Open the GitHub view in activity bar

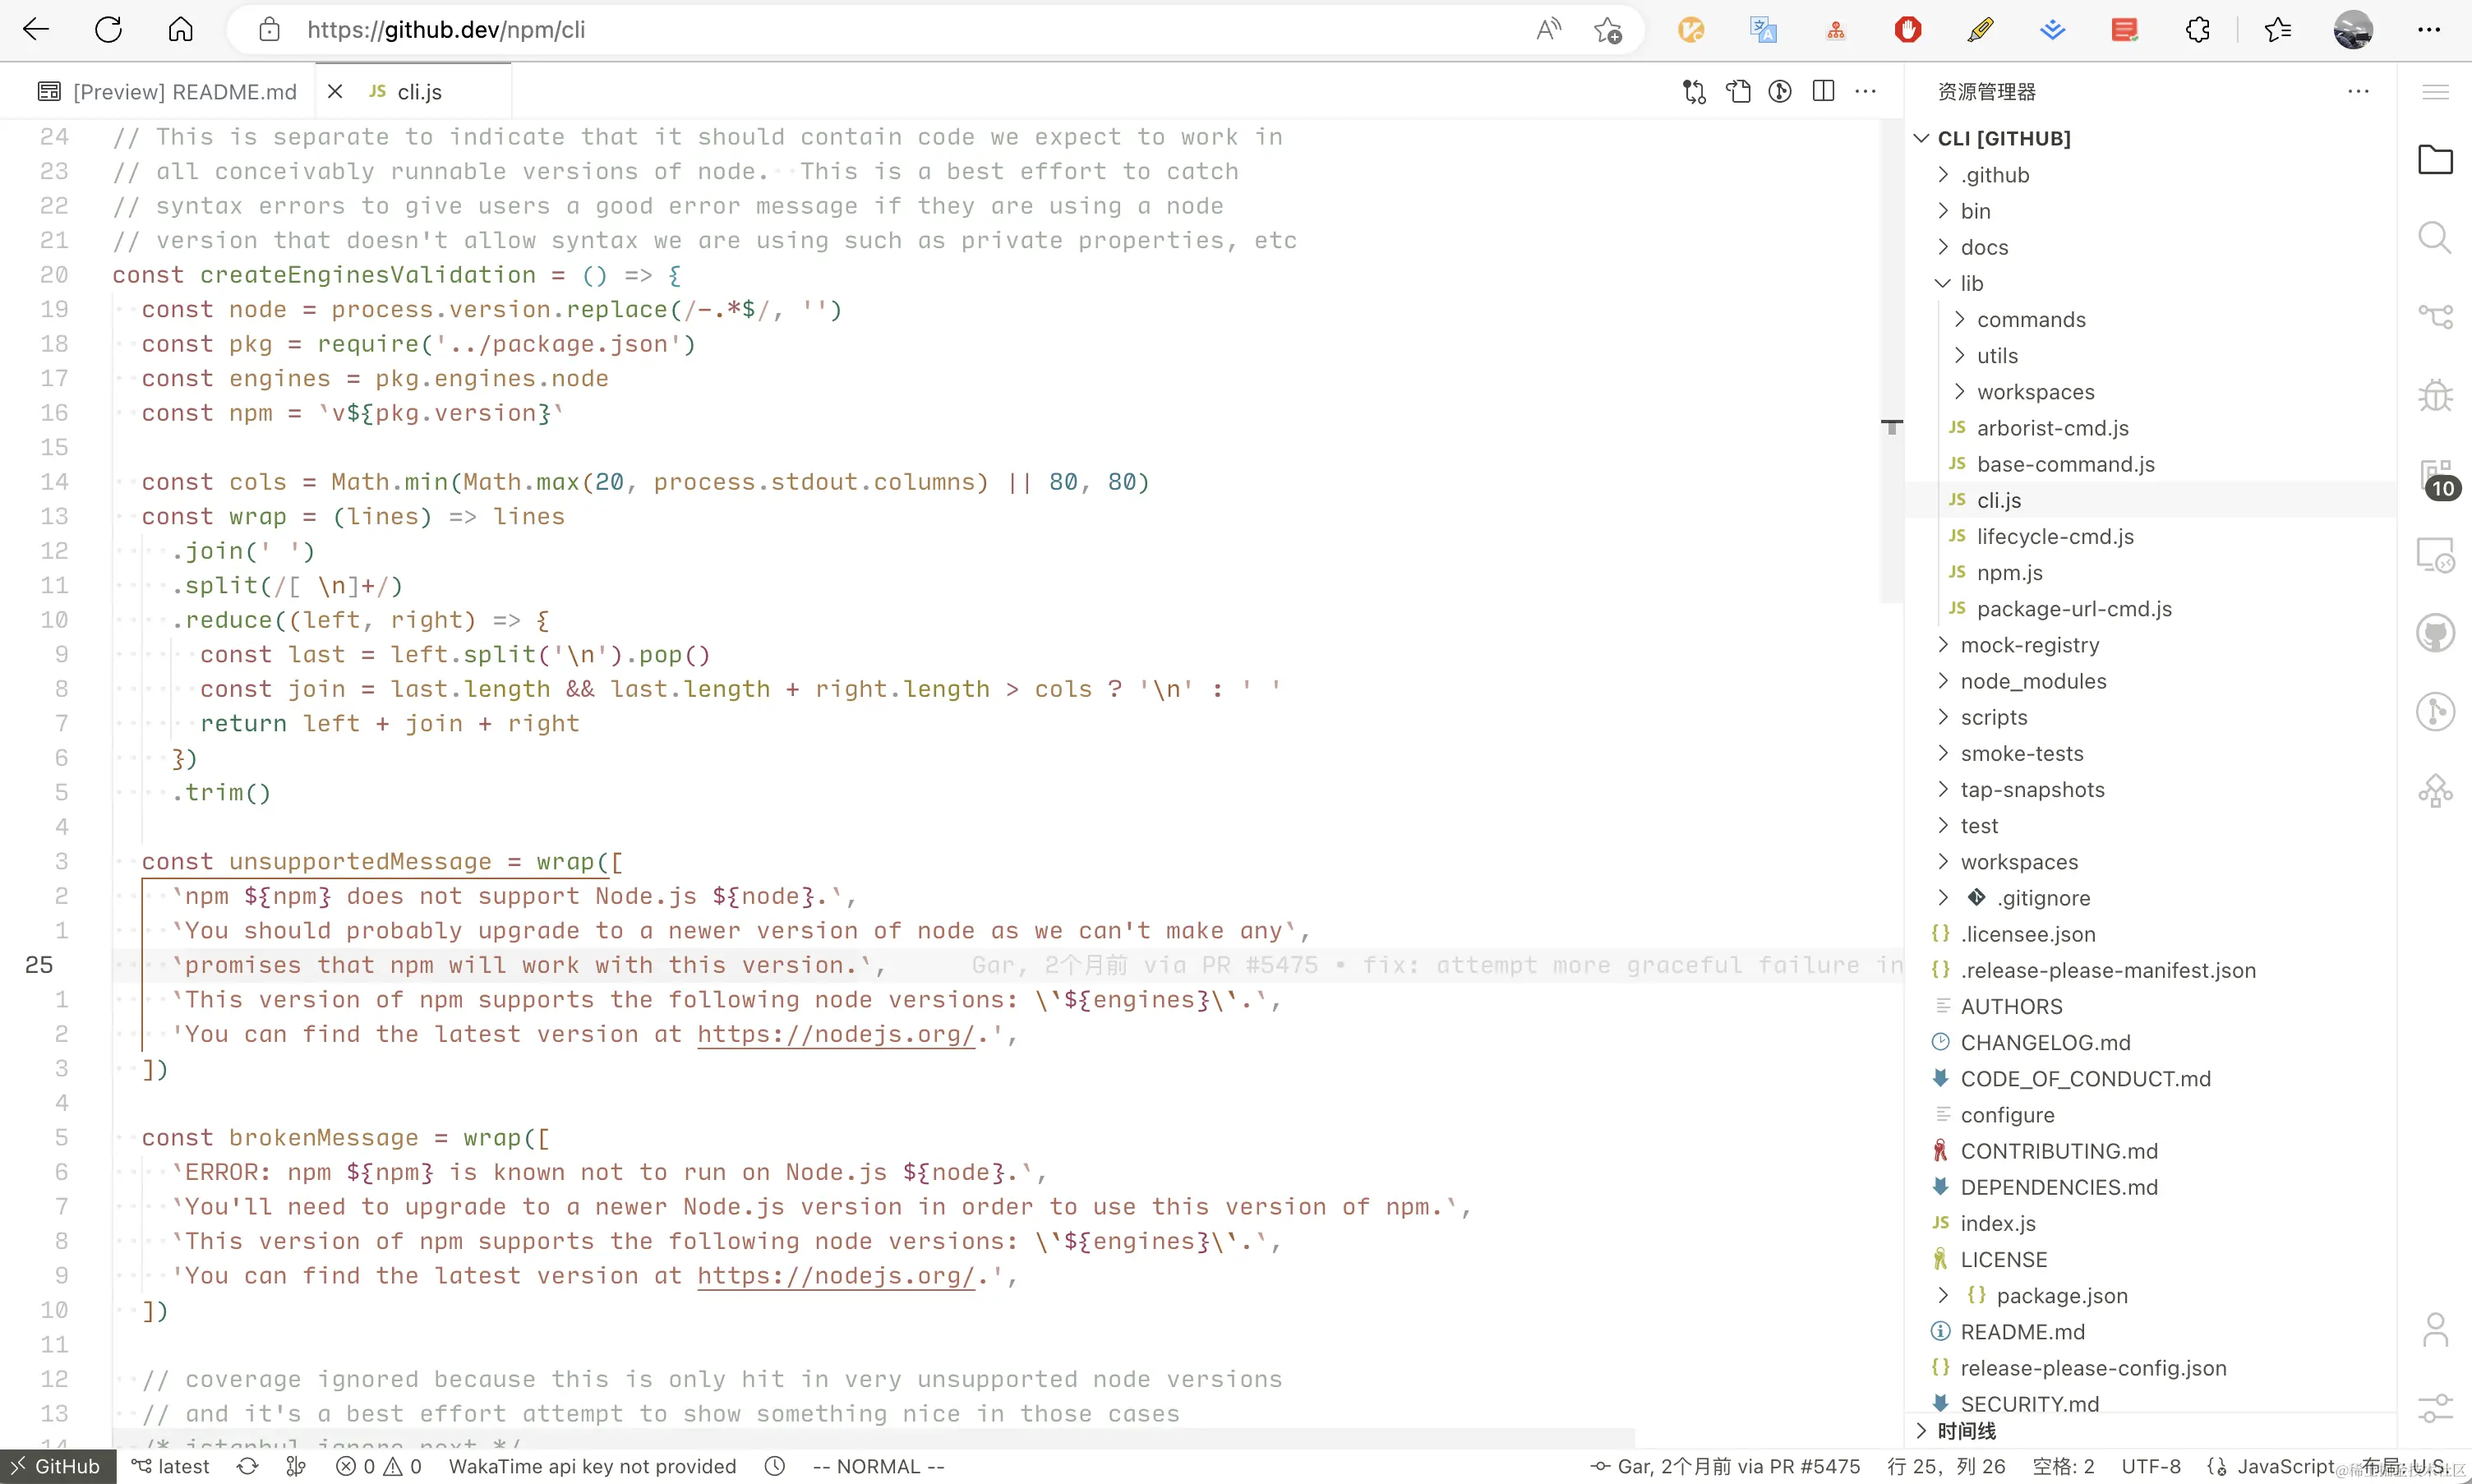2434,633
